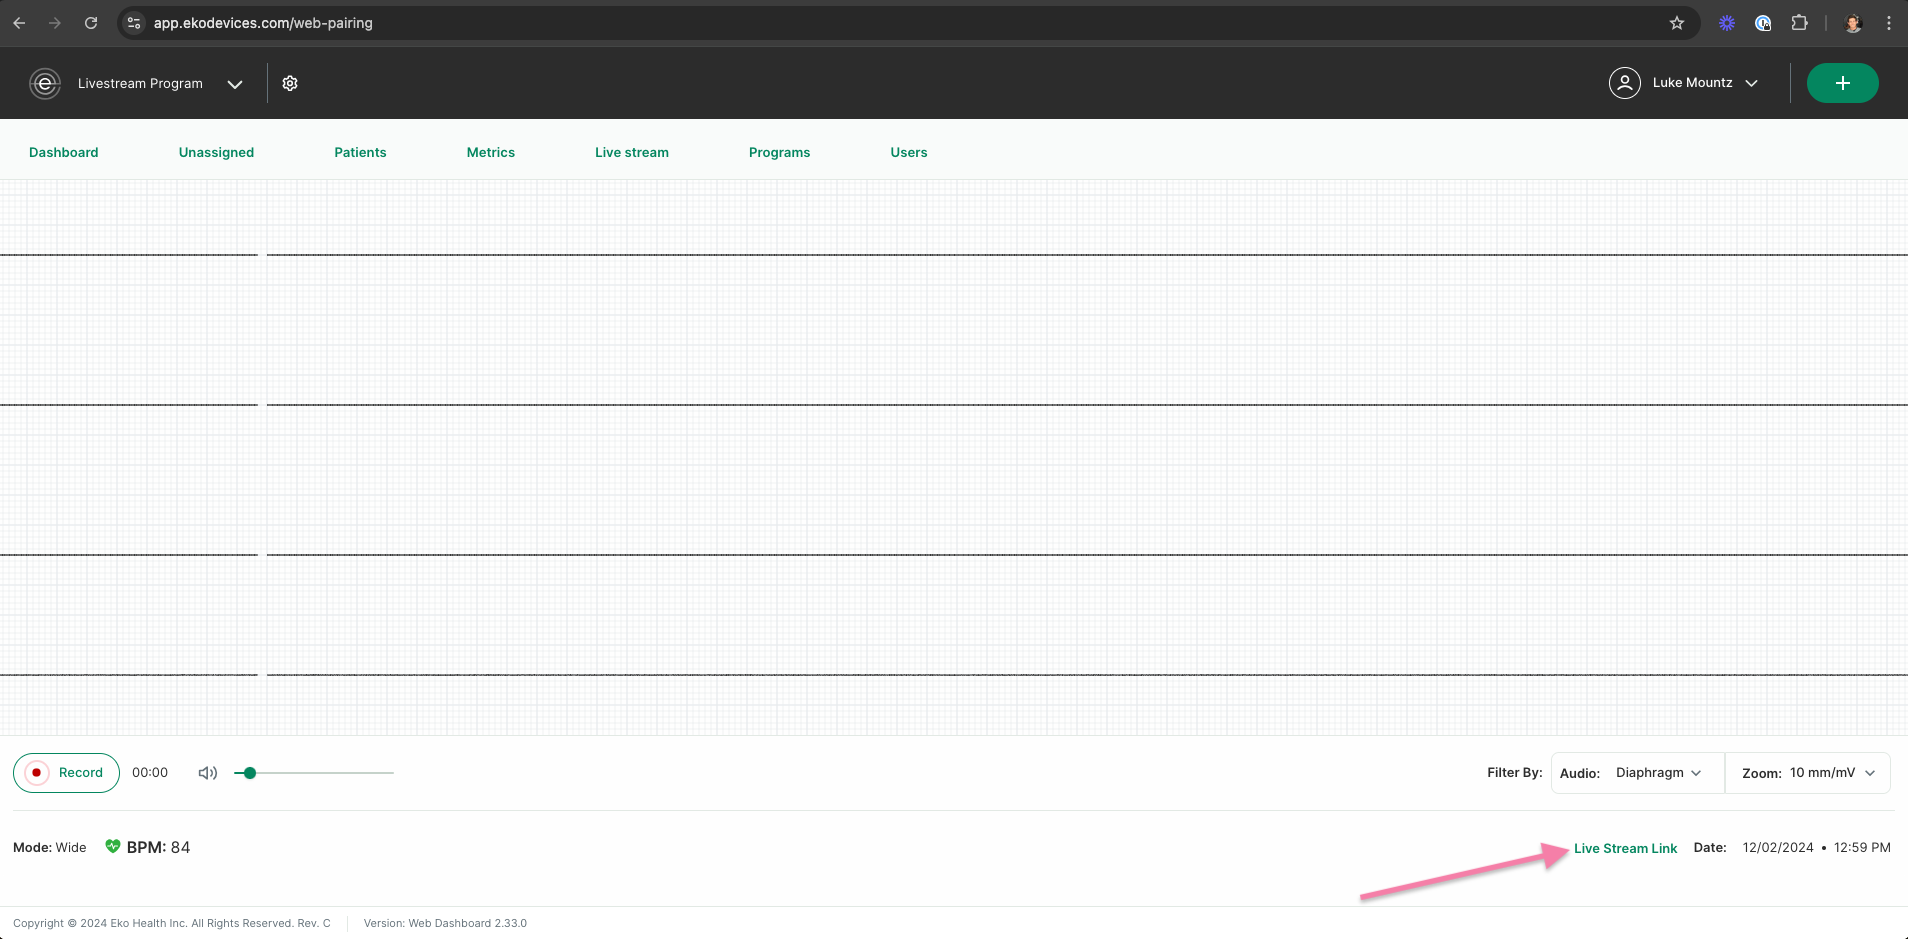Bookmark page with the star icon

(1677, 23)
